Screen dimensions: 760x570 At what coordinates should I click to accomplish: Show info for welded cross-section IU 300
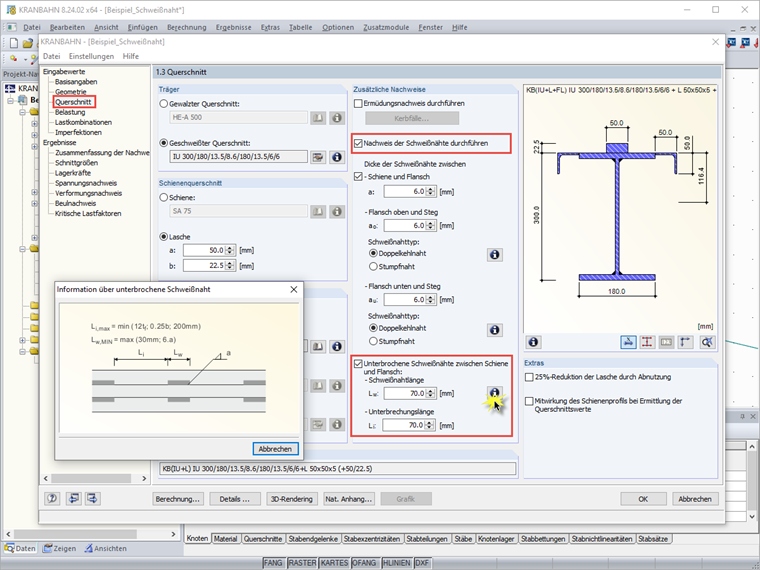coord(337,157)
